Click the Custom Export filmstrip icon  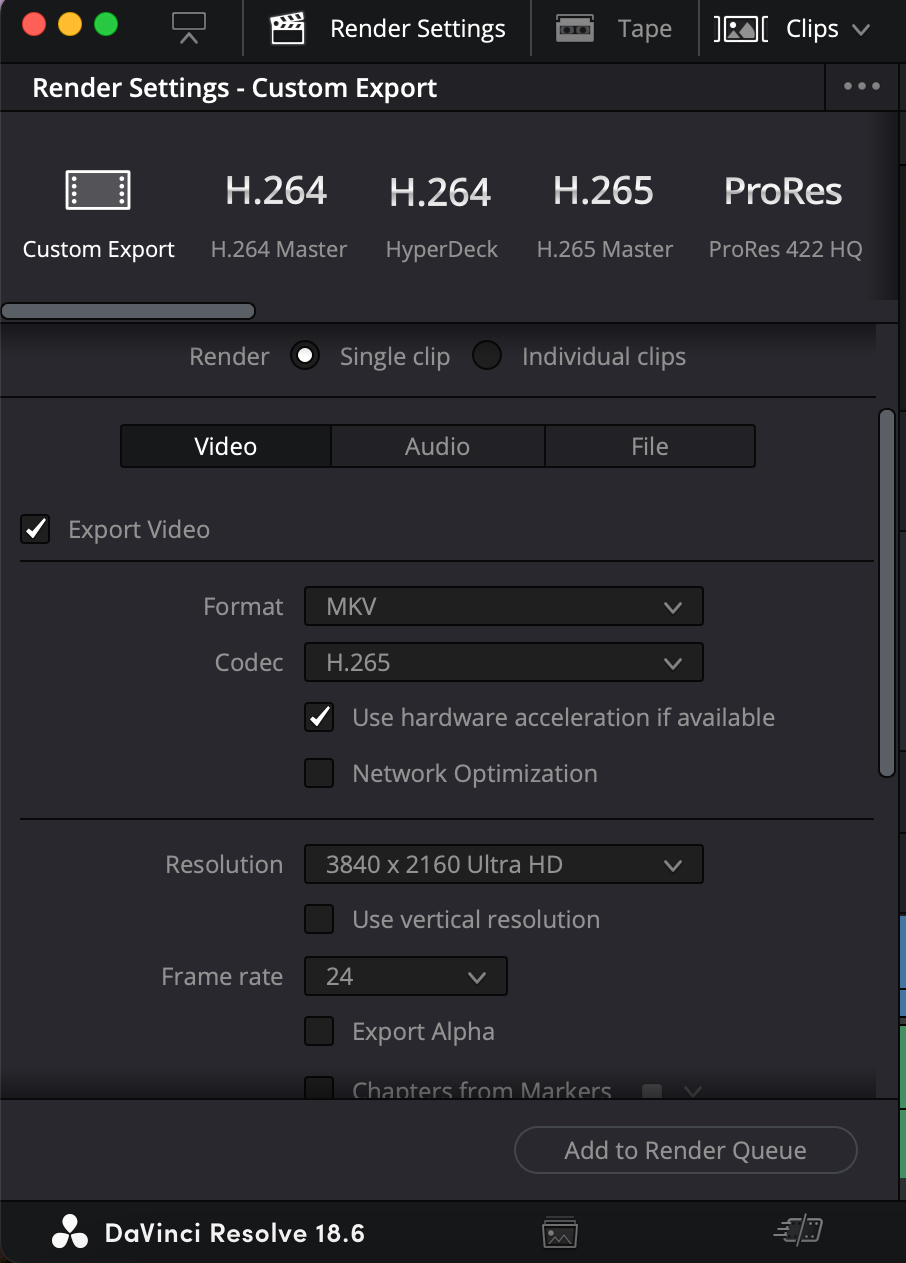coord(98,190)
